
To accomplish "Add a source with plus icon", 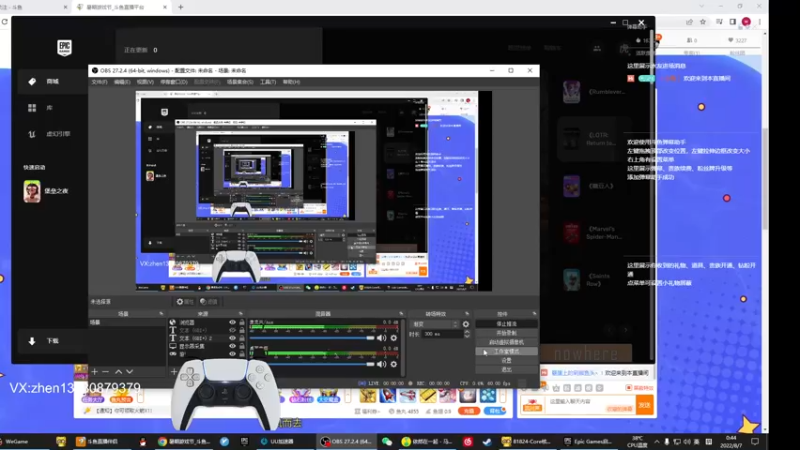I will click(x=173, y=372).
